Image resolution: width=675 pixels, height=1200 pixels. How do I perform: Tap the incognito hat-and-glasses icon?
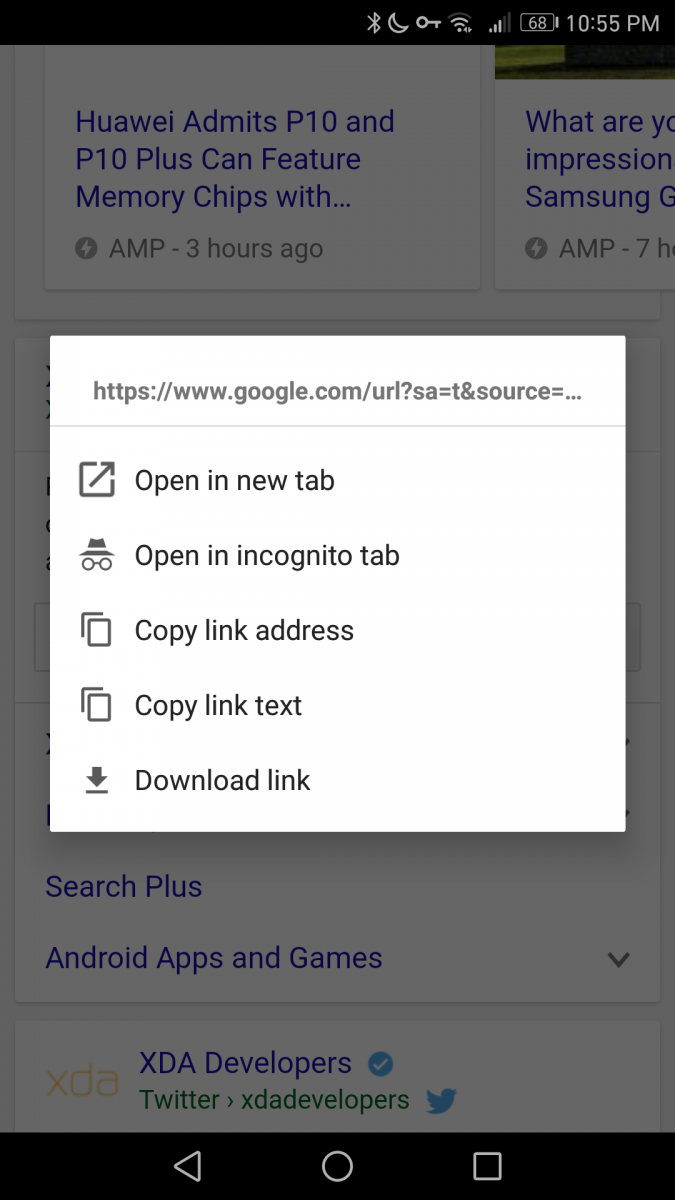pos(97,554)
